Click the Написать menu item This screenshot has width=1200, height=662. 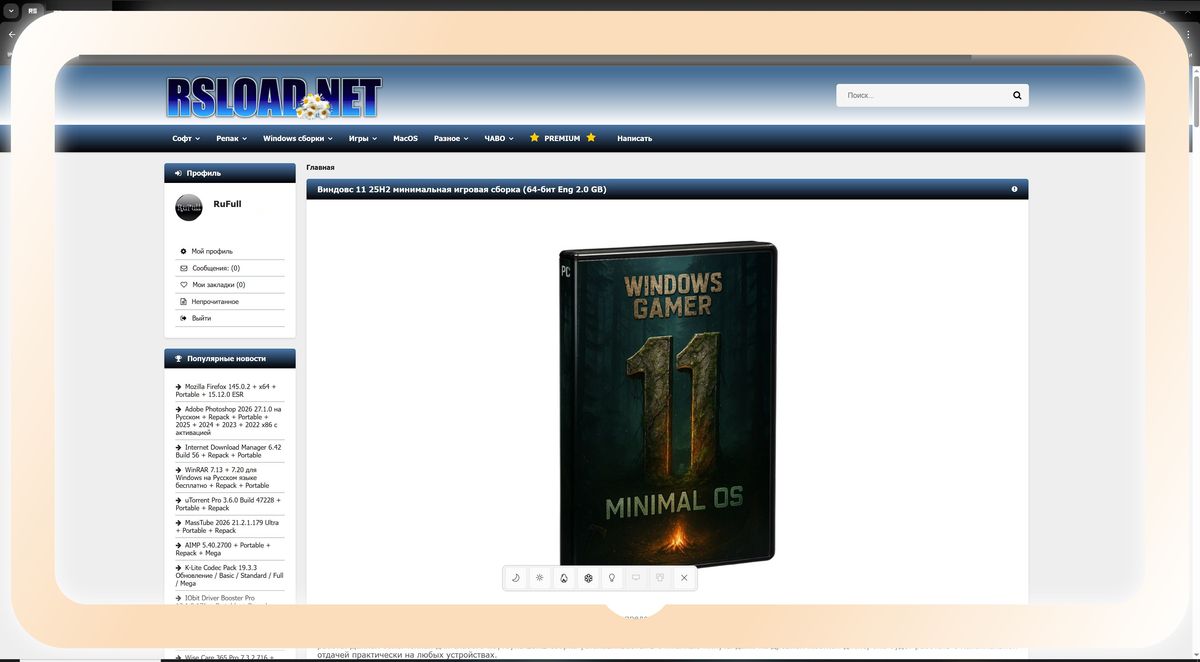click(x=634, y=139)
